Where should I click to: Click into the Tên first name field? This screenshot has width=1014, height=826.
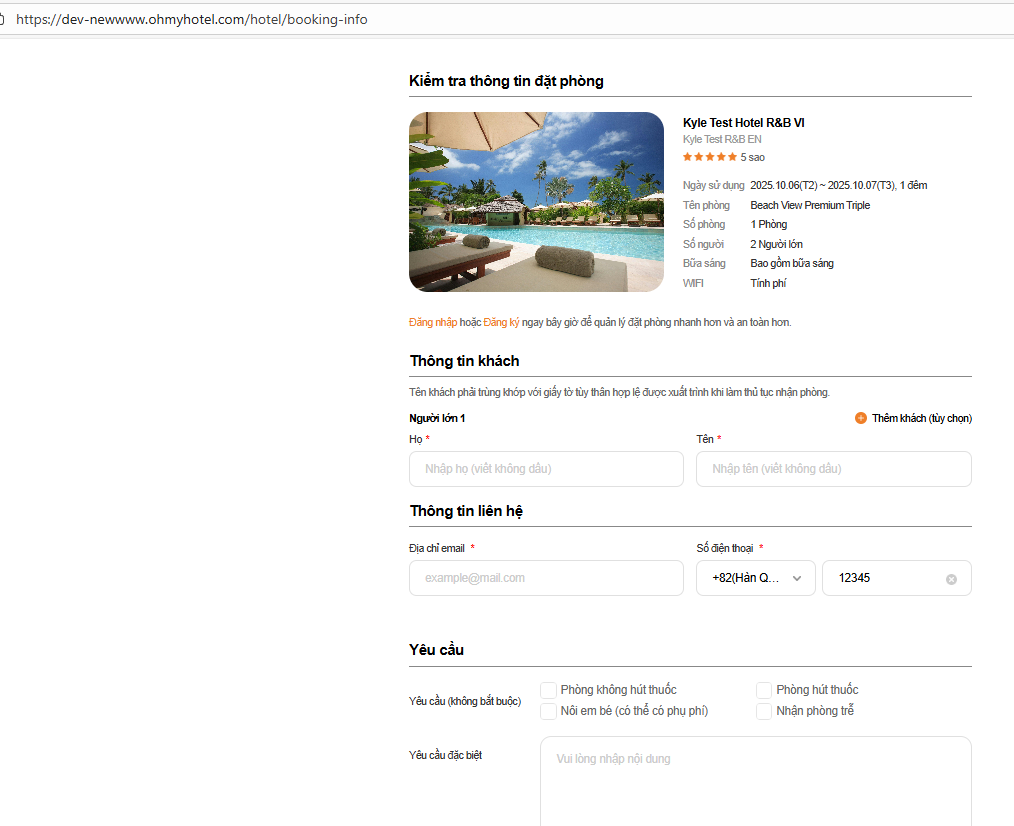point(833,469)
